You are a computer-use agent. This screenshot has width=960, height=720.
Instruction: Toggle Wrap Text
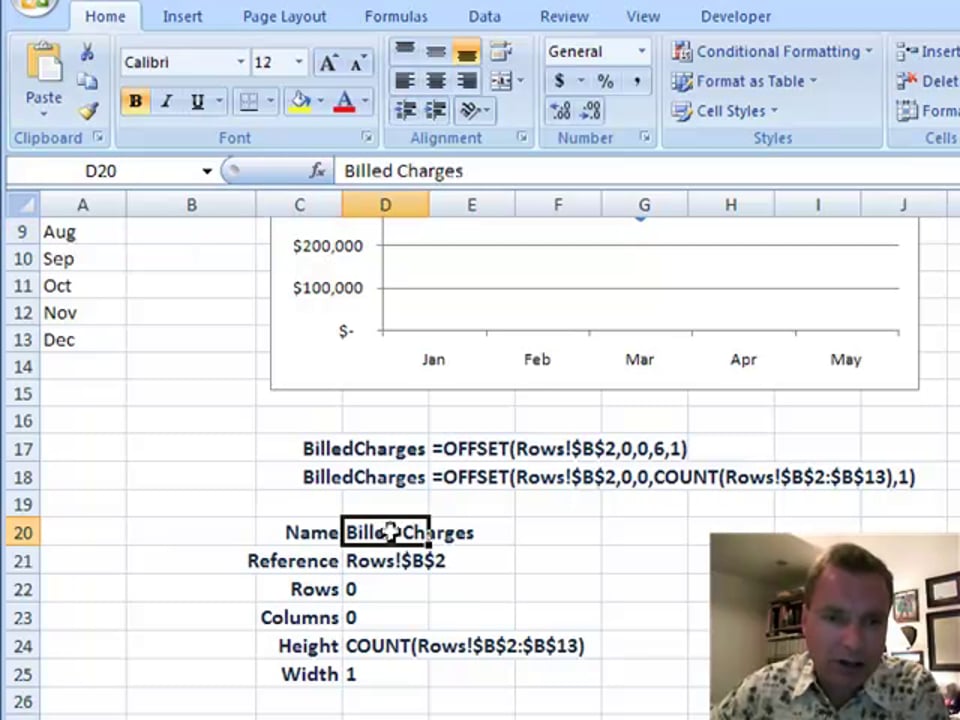click(x=501, y=51)
